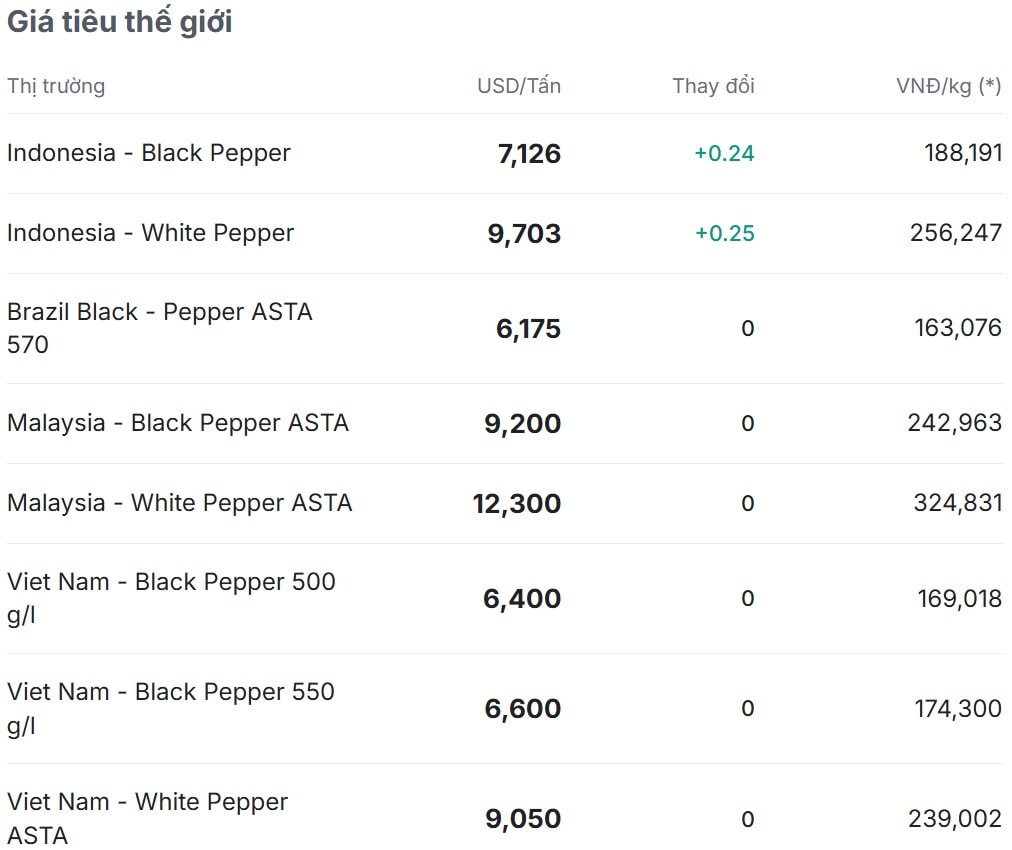Click the 9,050 USD price value
This screenshot has height=850, width=1012.
523,819
